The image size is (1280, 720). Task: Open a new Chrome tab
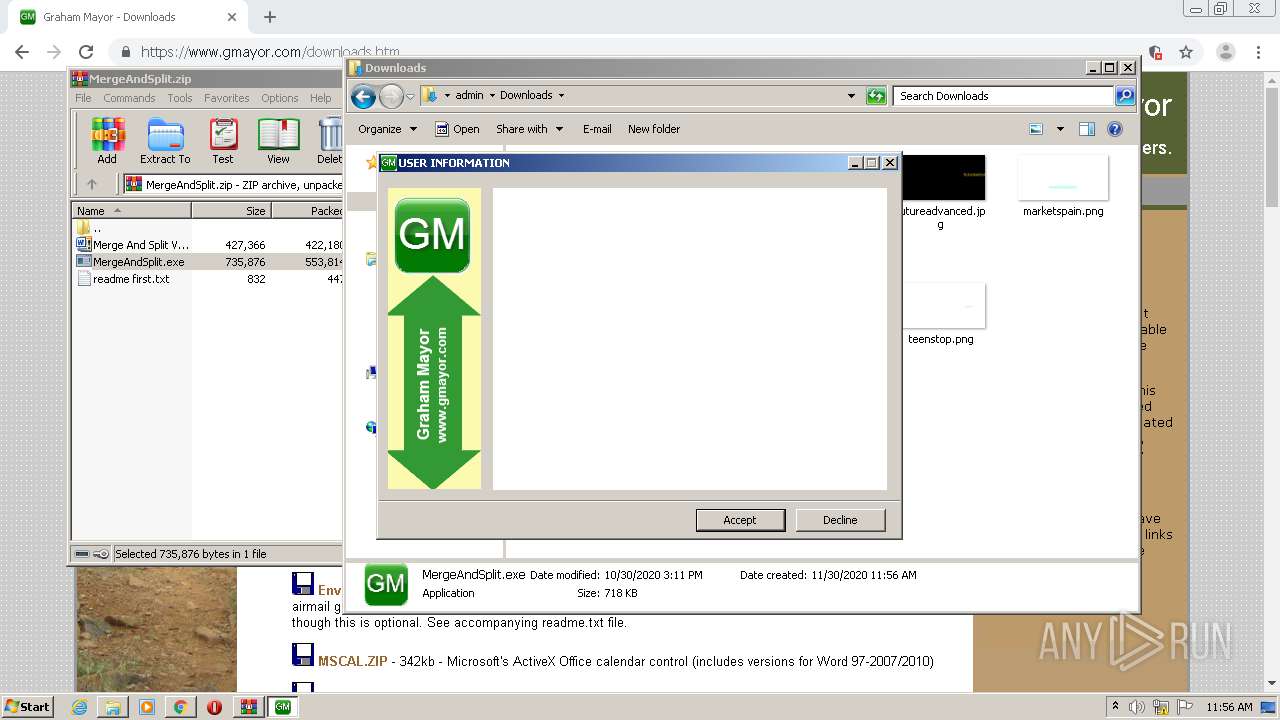coord(270,17)
